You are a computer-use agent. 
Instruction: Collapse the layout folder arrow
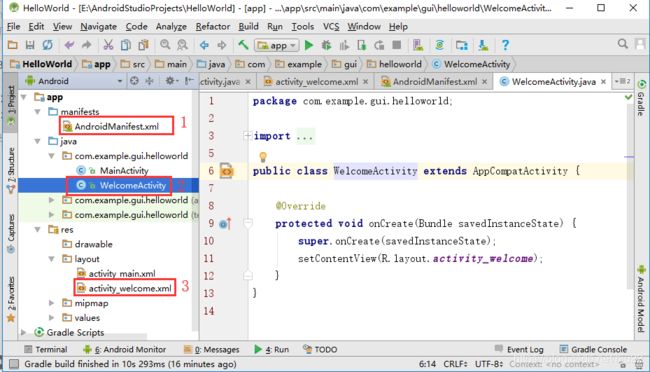point(52,259)
